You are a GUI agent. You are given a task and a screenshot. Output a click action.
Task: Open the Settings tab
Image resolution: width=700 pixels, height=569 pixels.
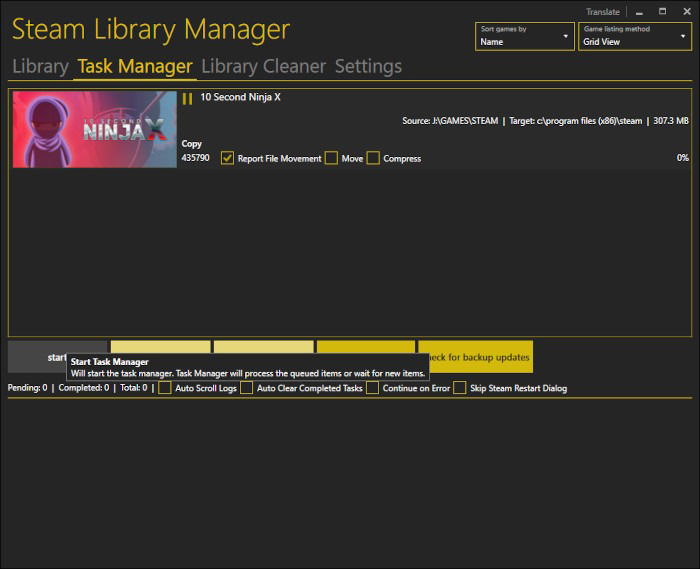(x=368, y=66)
